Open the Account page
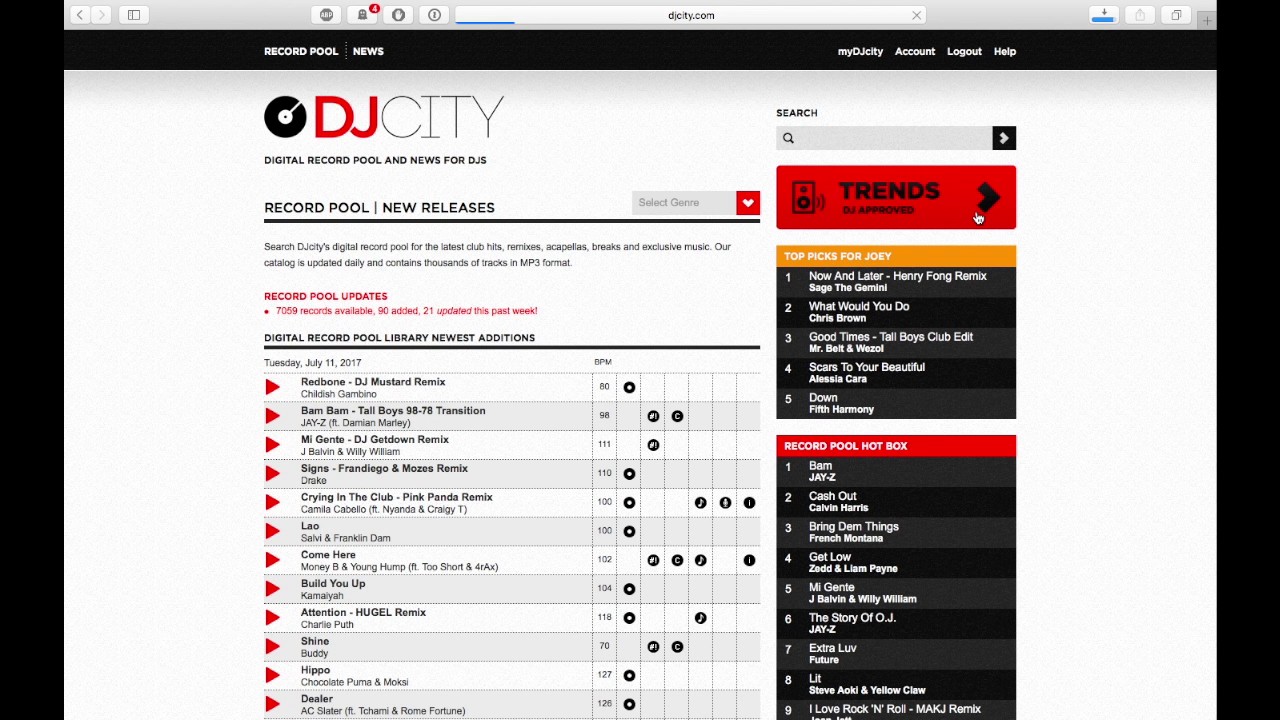The height and width of the screenshot is (720, 1280). [x=915, y=51]
